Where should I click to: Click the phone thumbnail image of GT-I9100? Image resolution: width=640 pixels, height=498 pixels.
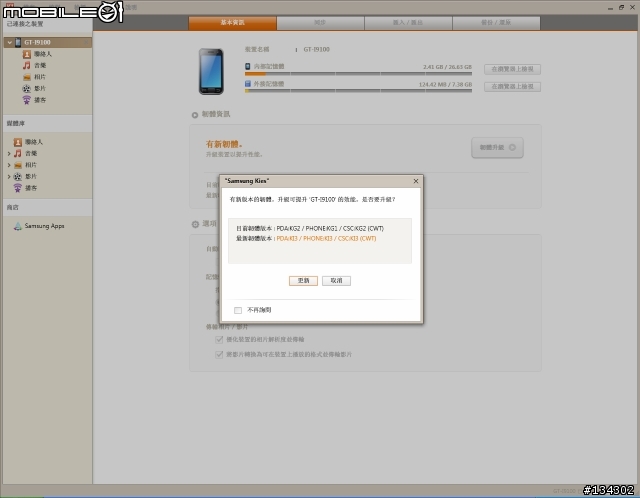click(211, 71)
